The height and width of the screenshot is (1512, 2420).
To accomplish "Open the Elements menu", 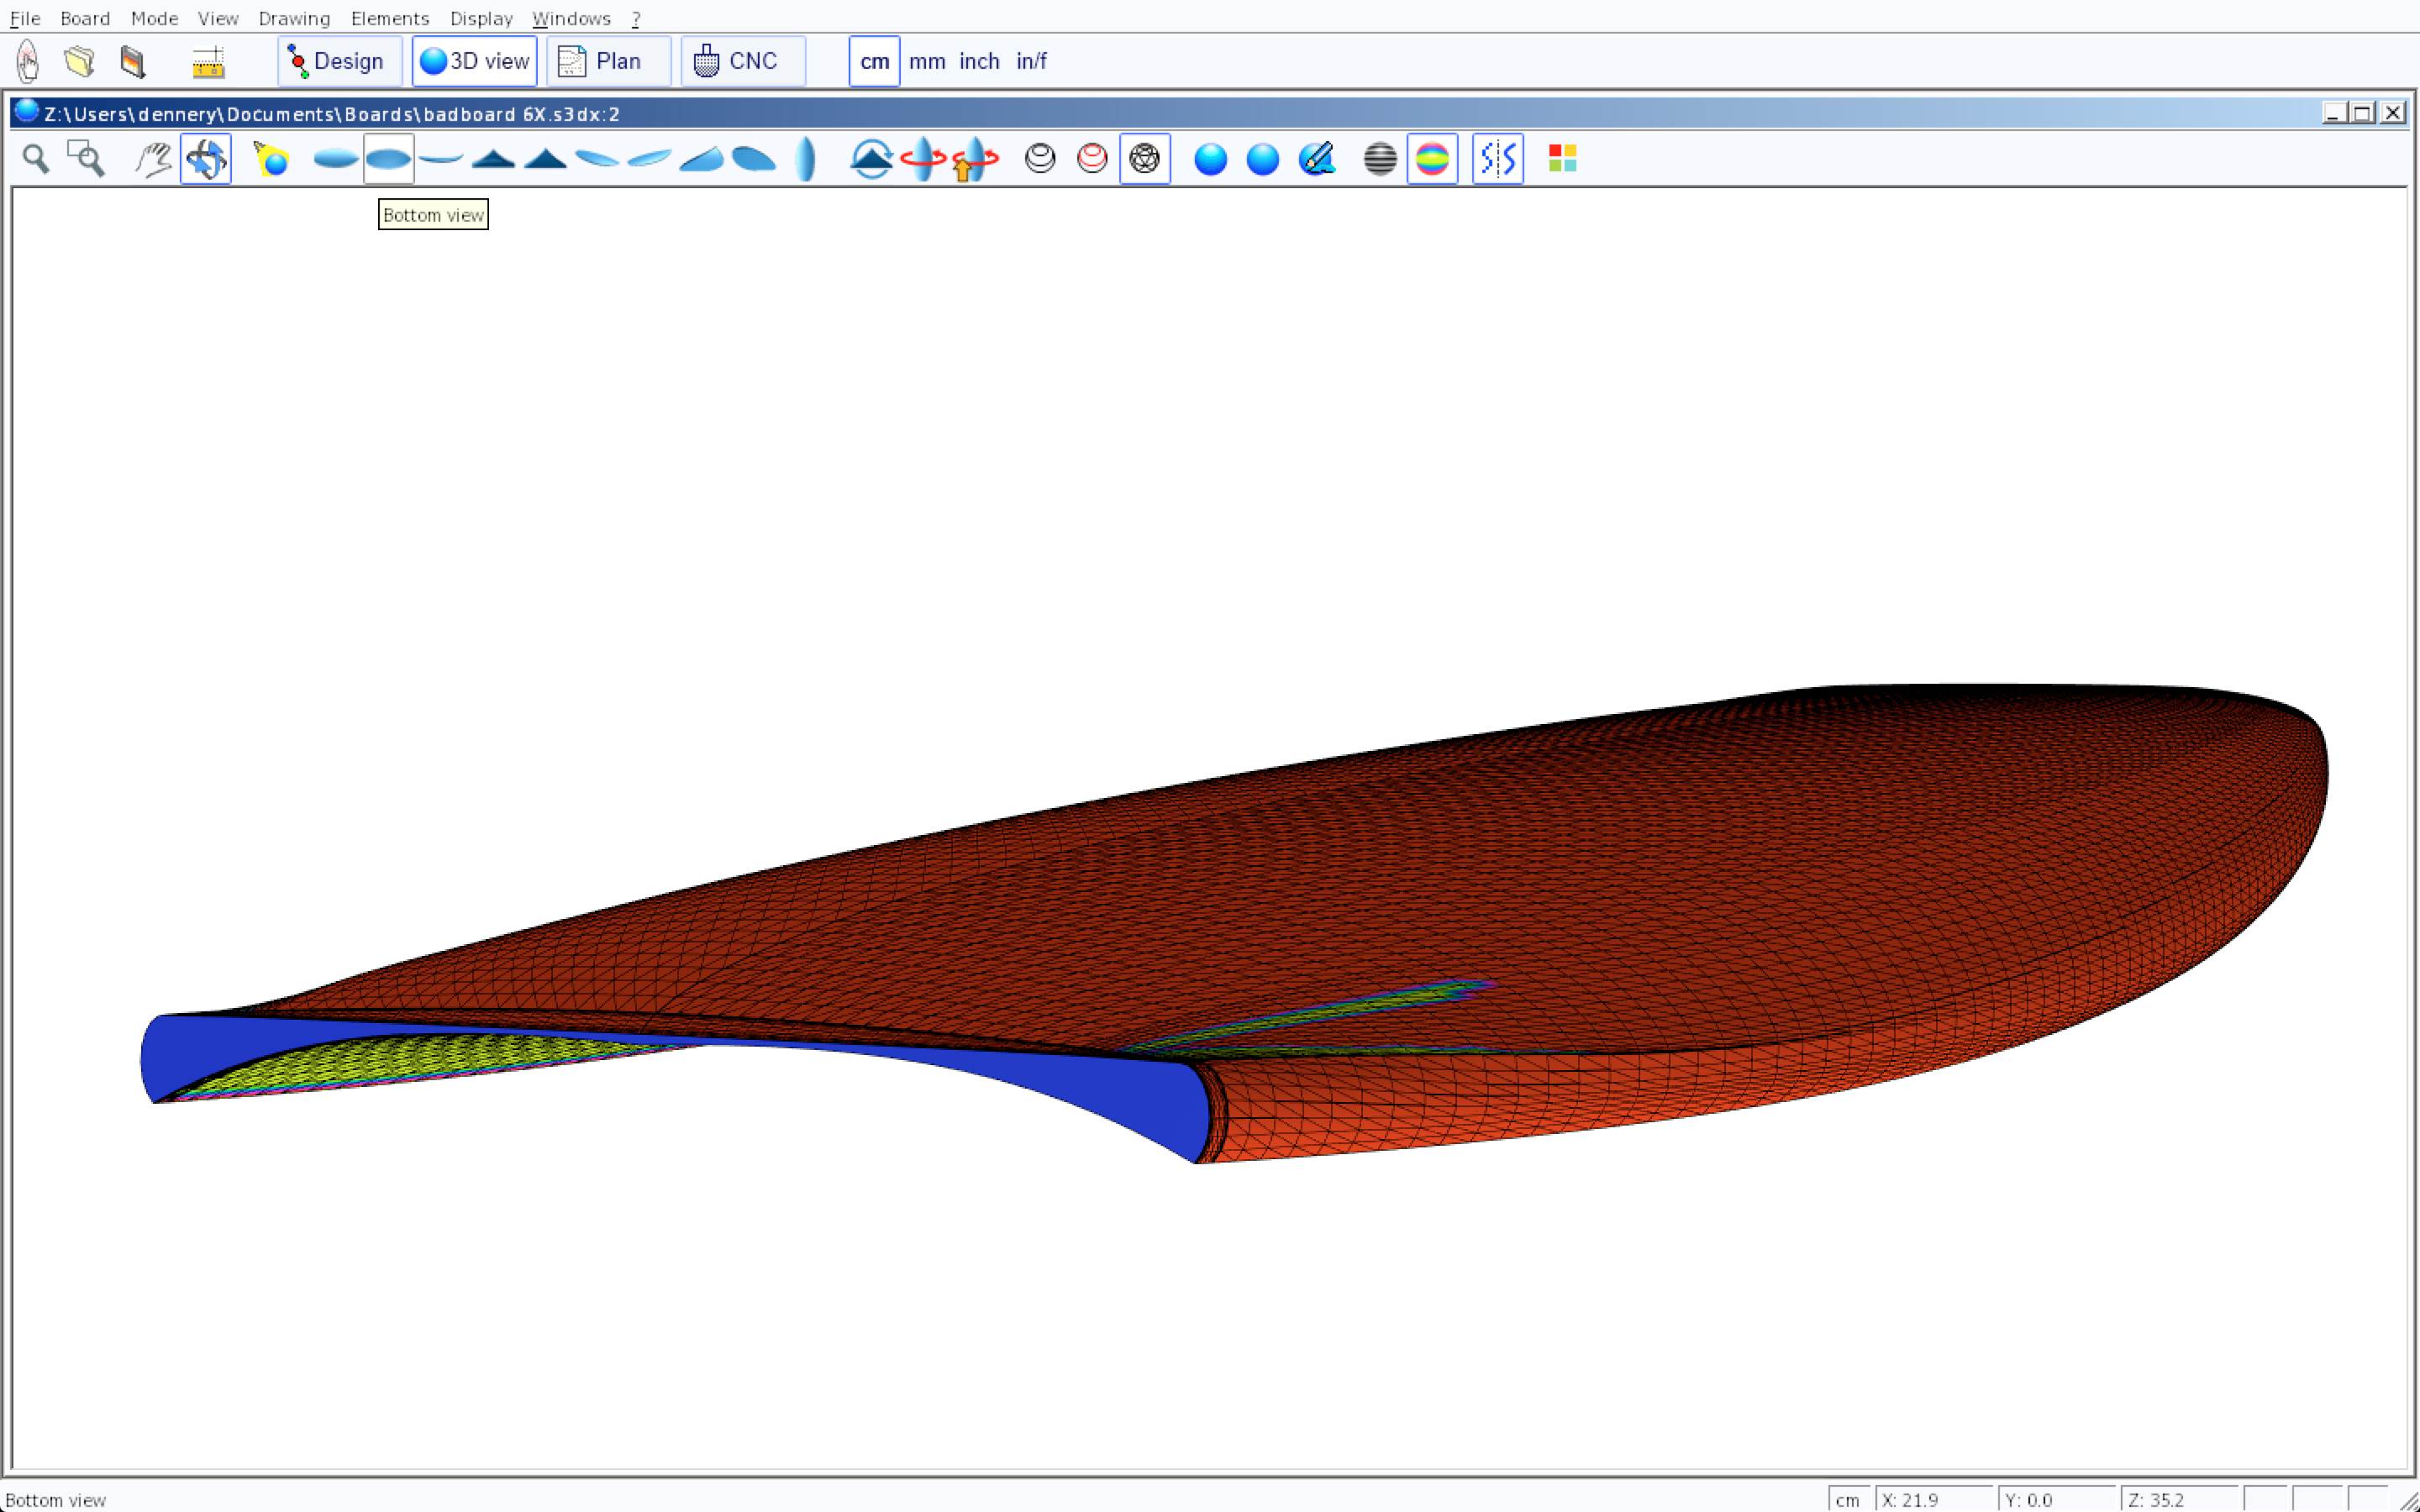I will 389,18.
